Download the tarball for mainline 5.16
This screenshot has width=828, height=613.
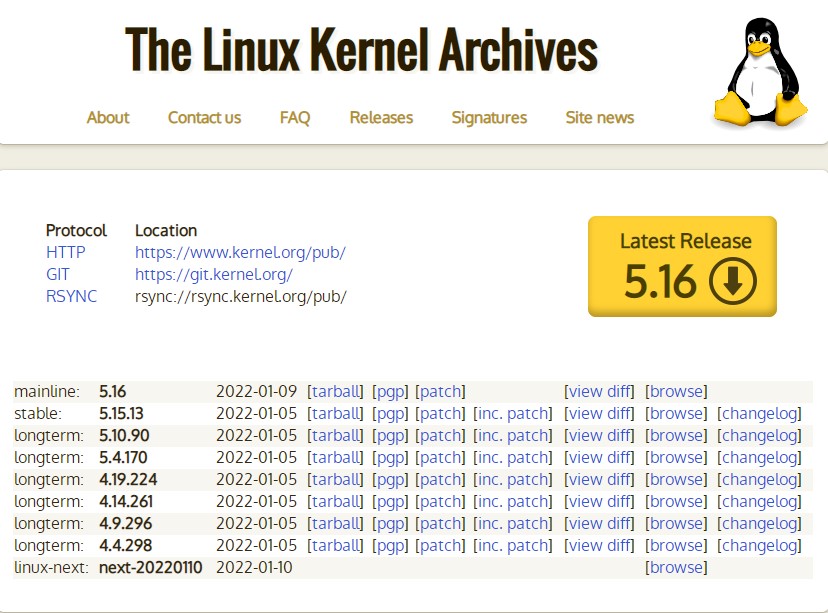click(335, 391)
